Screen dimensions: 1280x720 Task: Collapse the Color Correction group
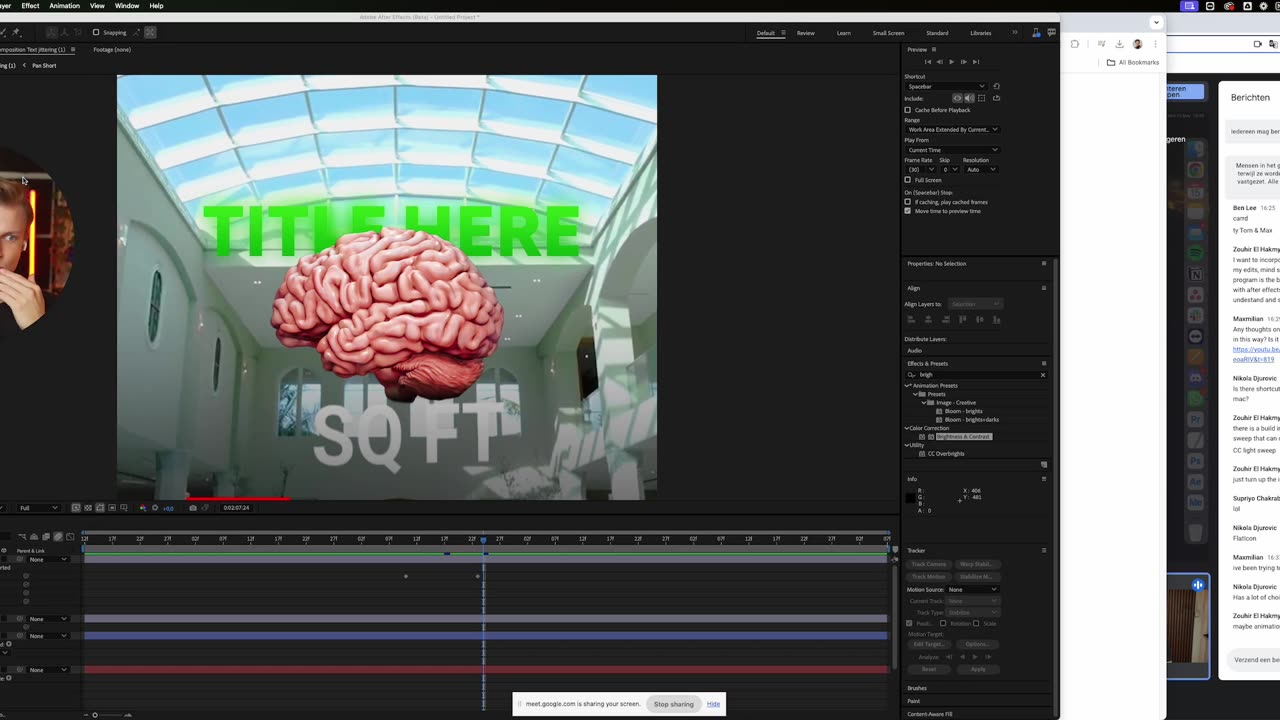908,428
